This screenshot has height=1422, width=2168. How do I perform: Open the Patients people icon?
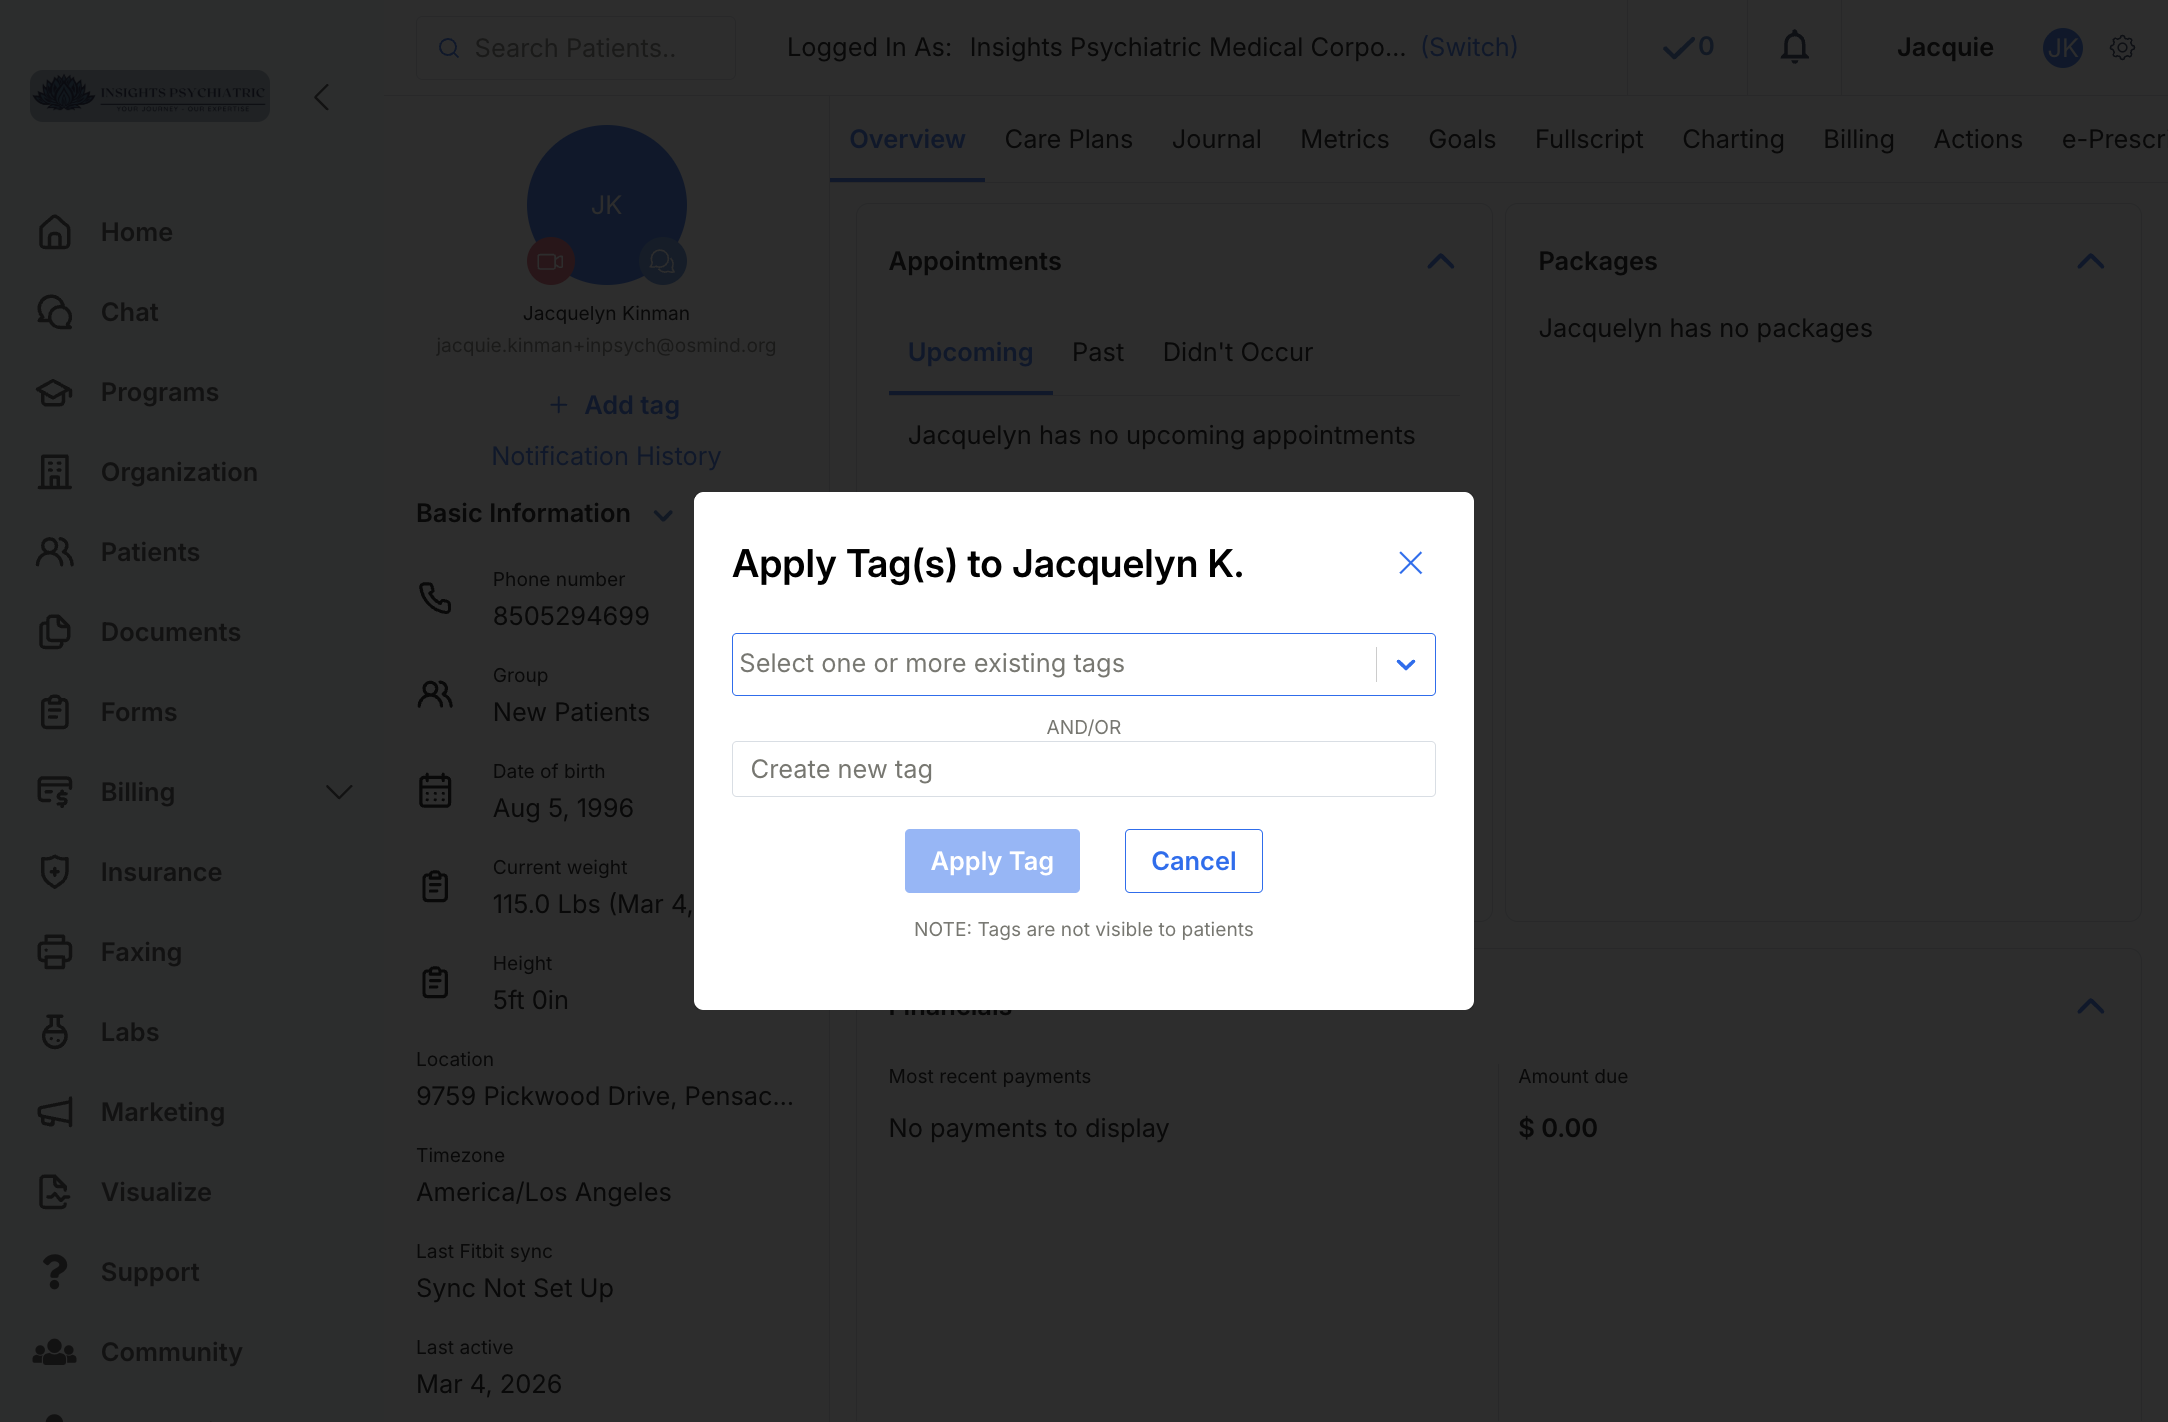coord(55,552)
